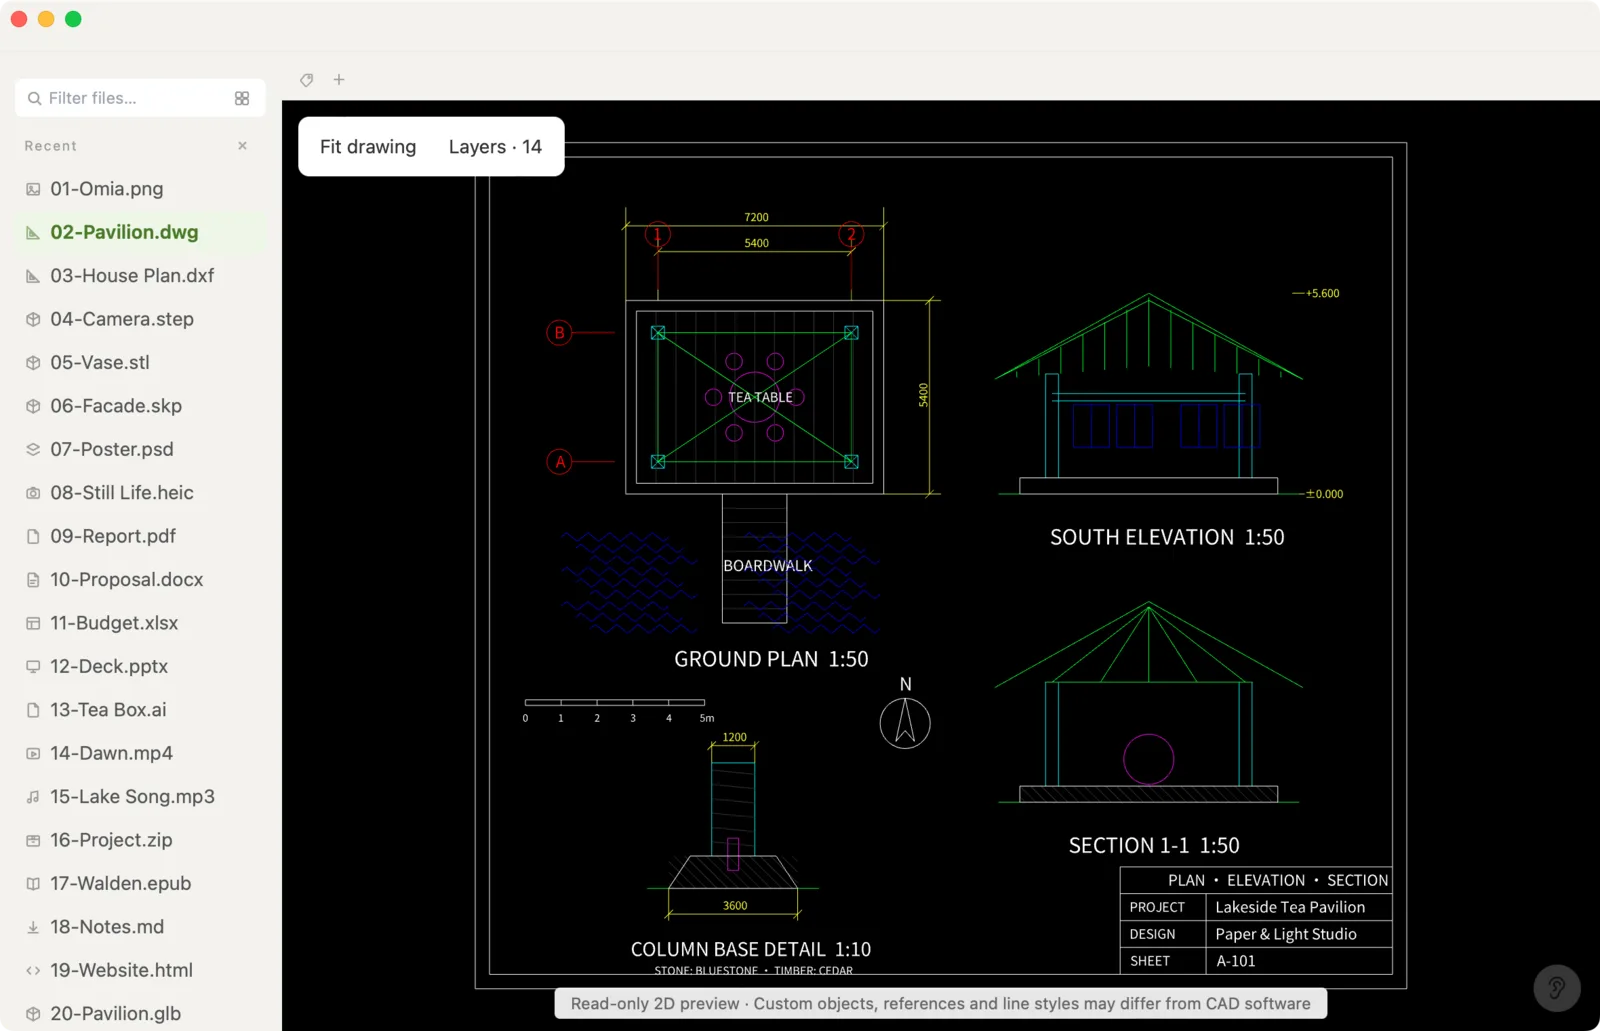Click the cube icon beside 04-Camera.step

coord(33,319)
